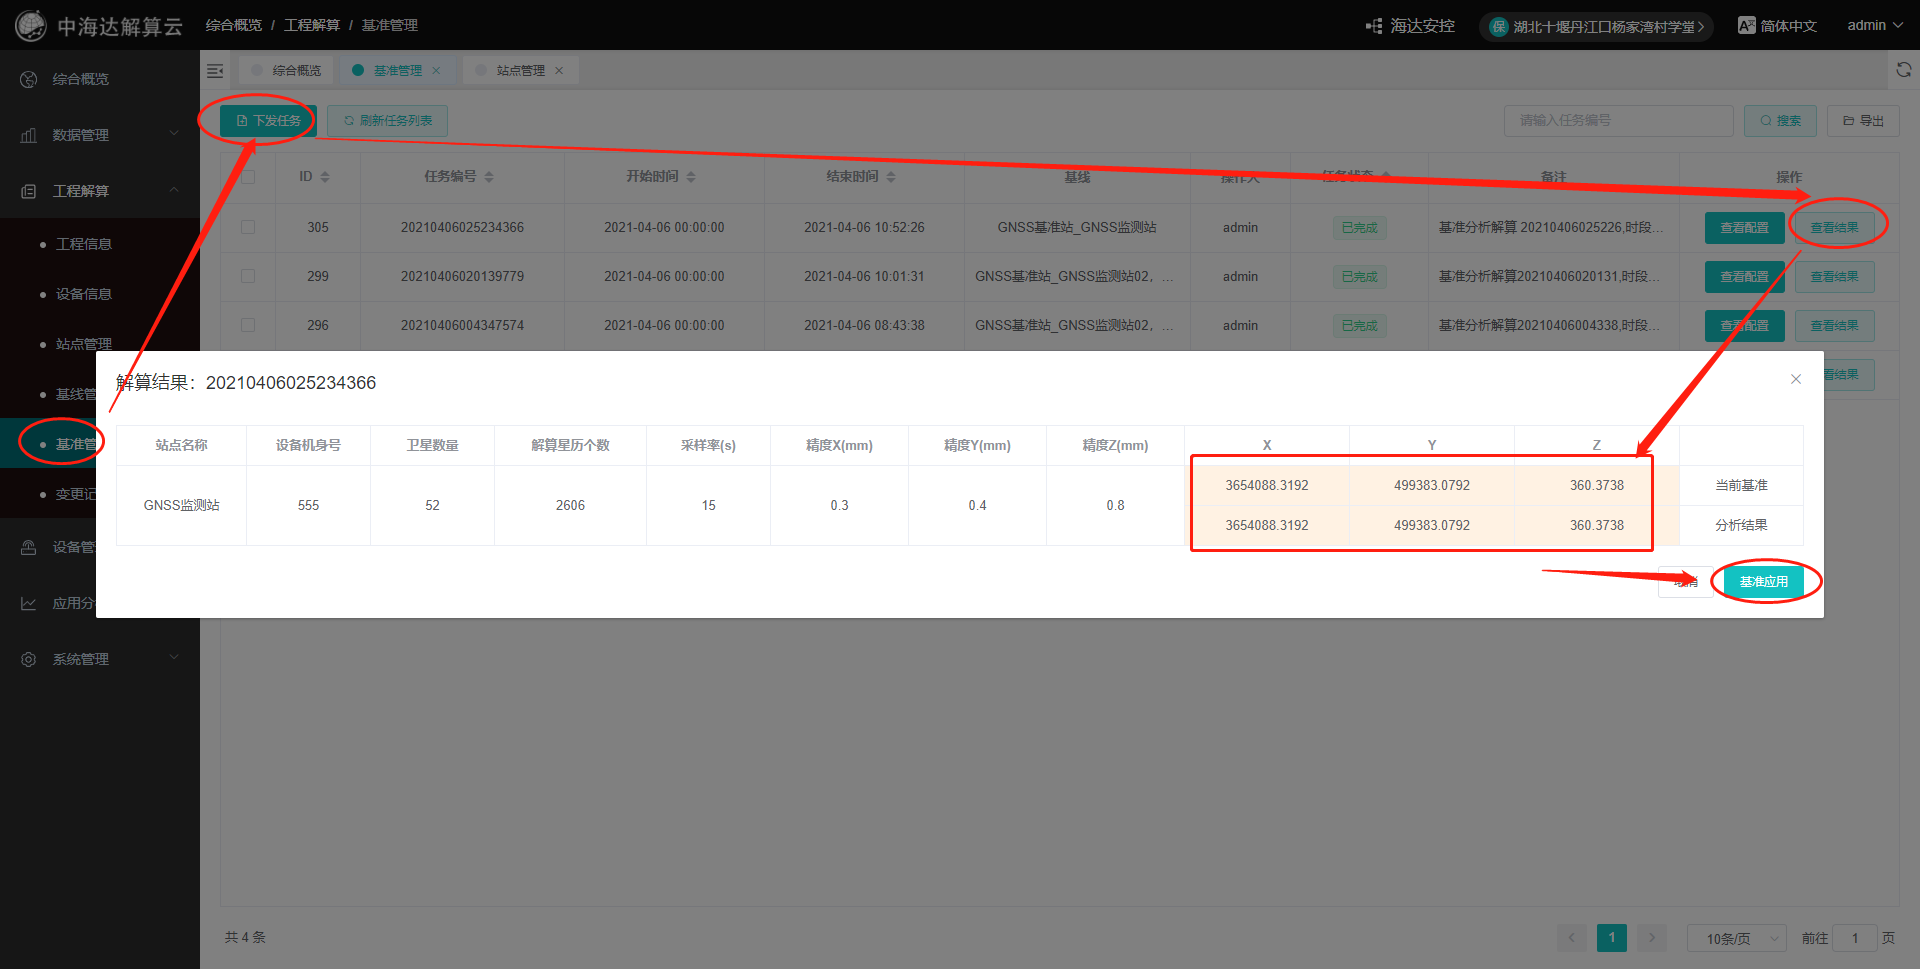
Task: Sort by 开始时间 column arrows
Action: (x=691, y=177)
